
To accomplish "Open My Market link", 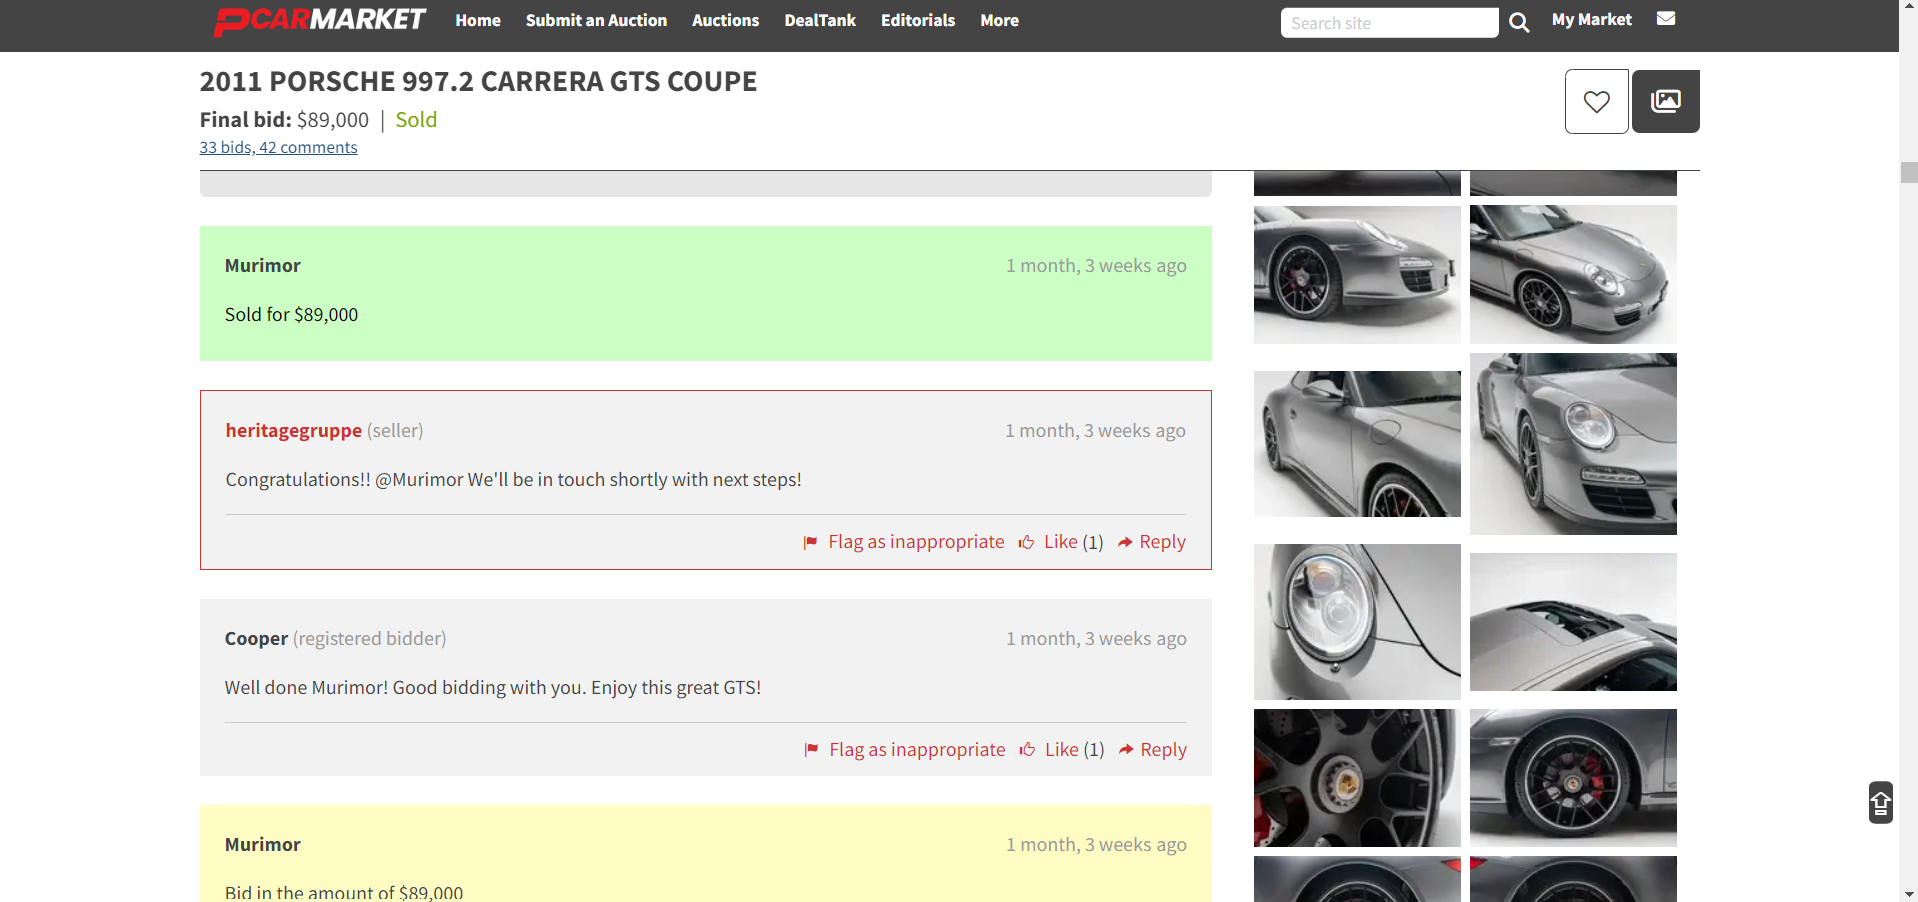I will [1591, 19].
